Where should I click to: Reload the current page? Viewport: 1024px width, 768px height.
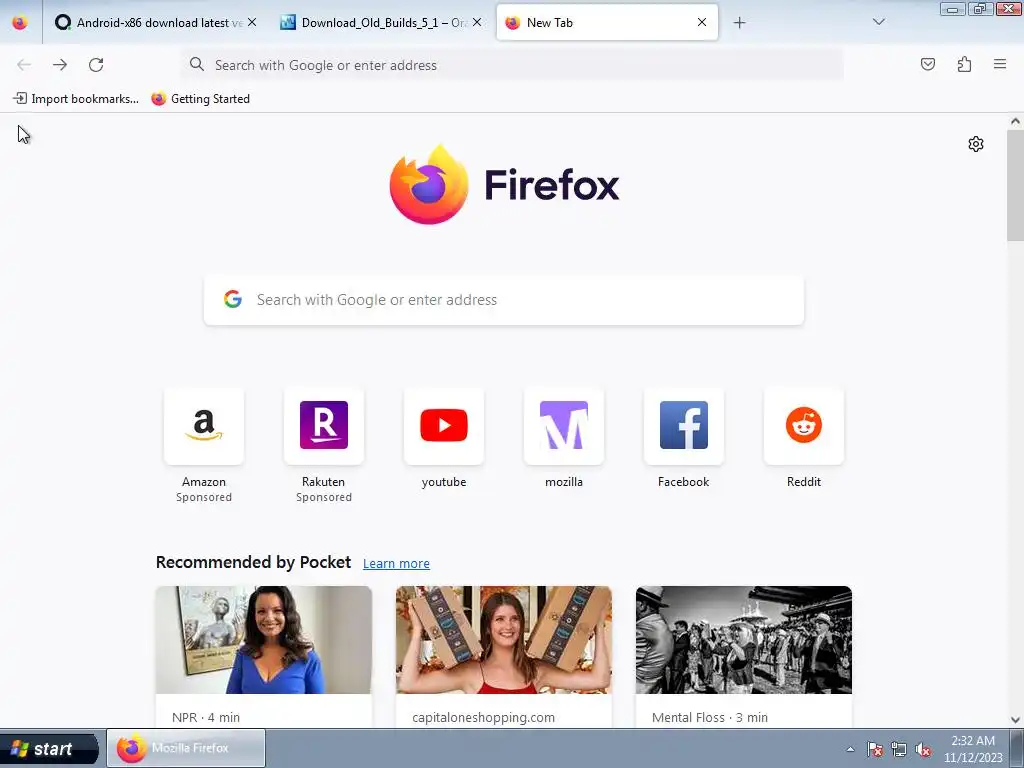click(96, 65)
